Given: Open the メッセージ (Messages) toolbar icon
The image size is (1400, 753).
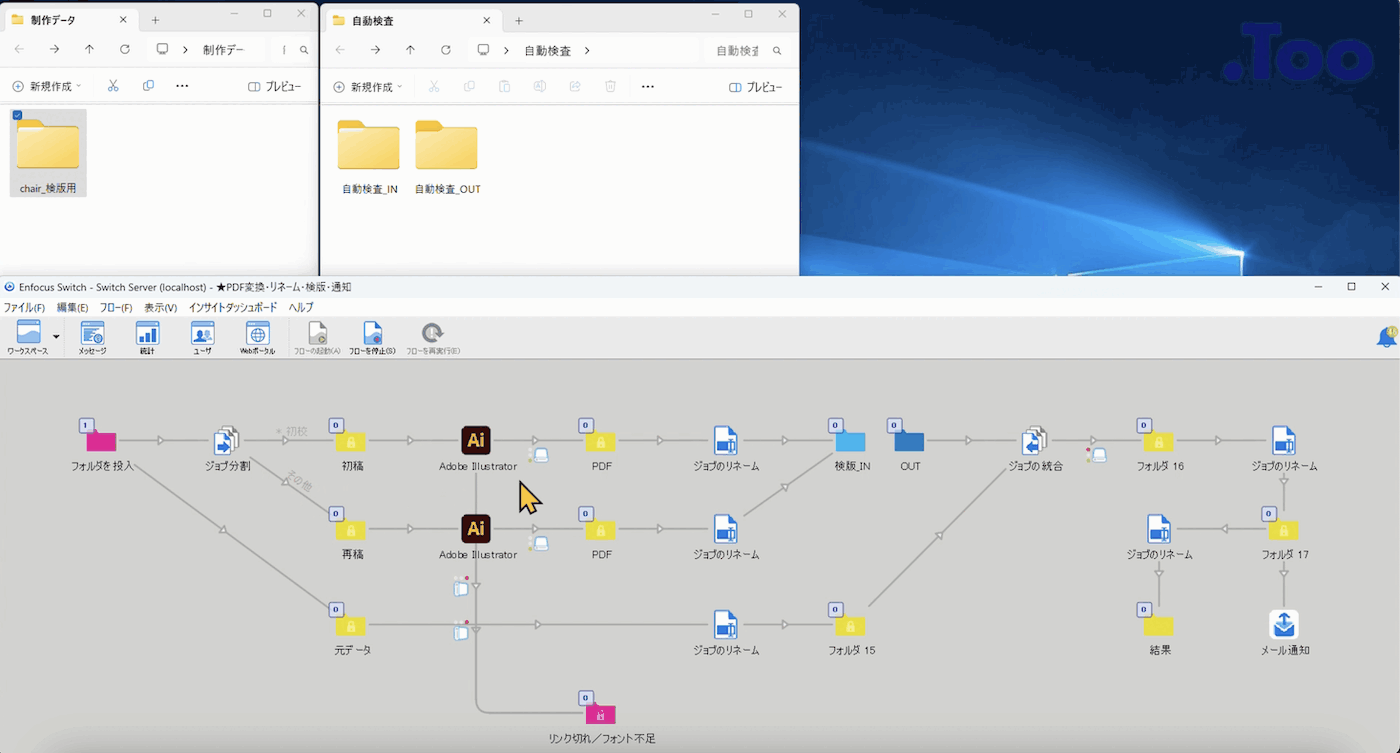Looking at the screenshot, I should [92, 336].
